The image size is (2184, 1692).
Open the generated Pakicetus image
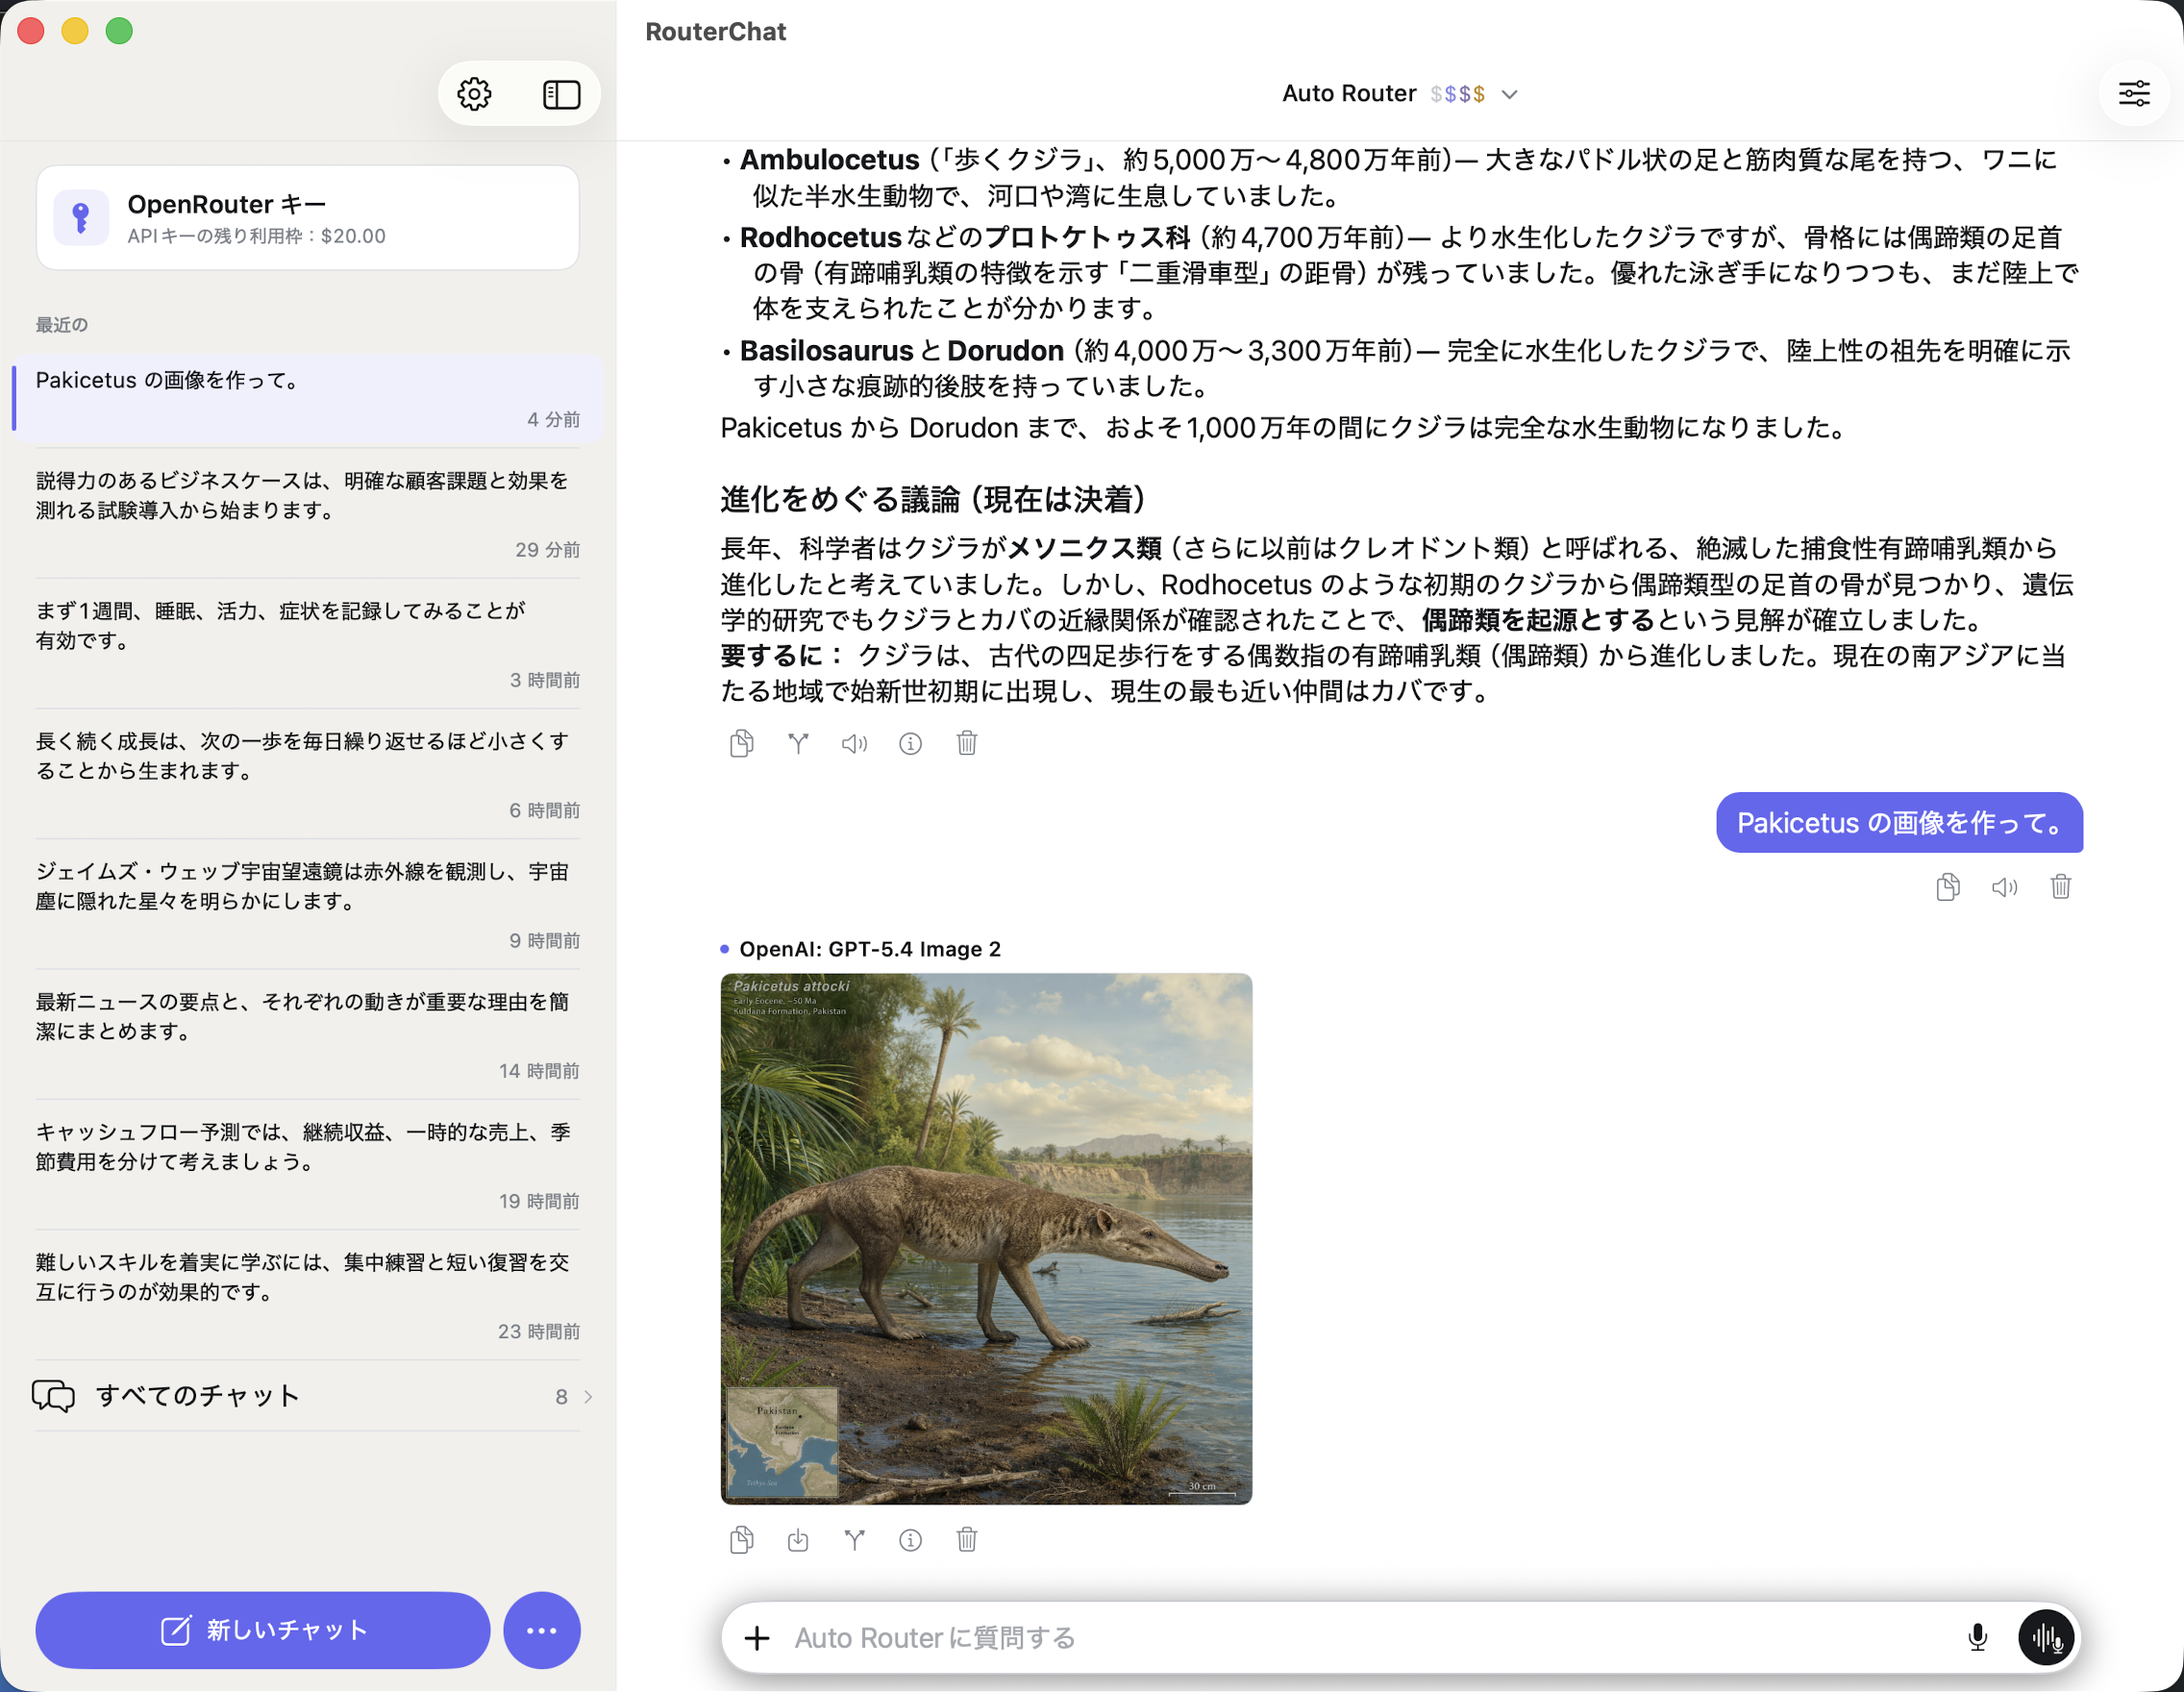pos(986,1239)
